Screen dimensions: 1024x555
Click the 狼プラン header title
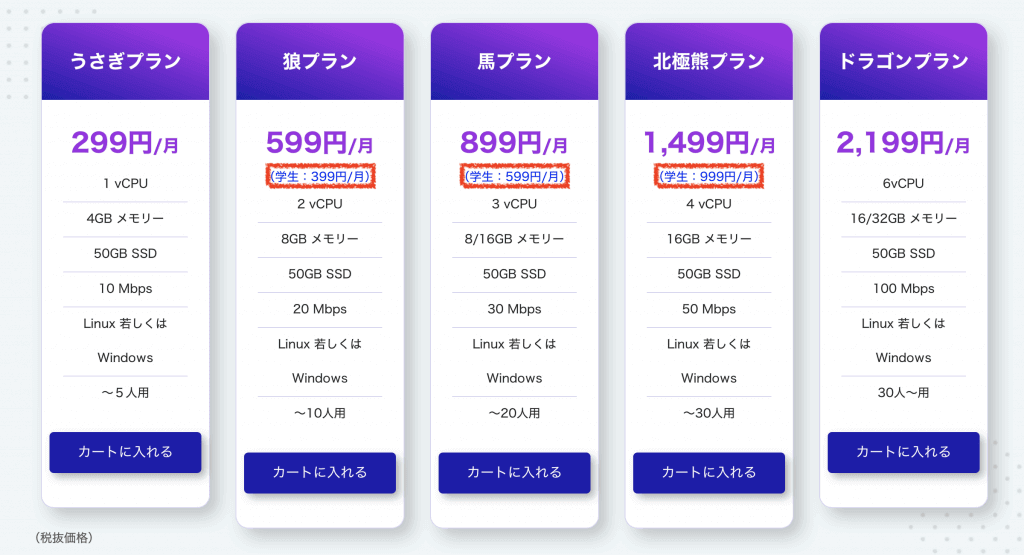320,61
